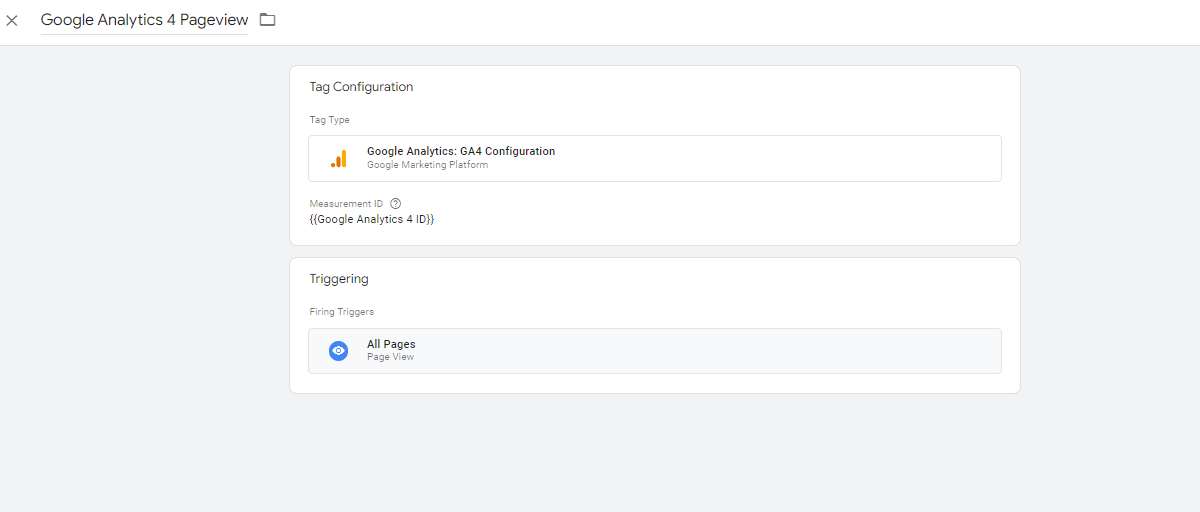
Task: Select the Google Analytics: GA4 Configuration title
Action: click(x=461, y=151)
